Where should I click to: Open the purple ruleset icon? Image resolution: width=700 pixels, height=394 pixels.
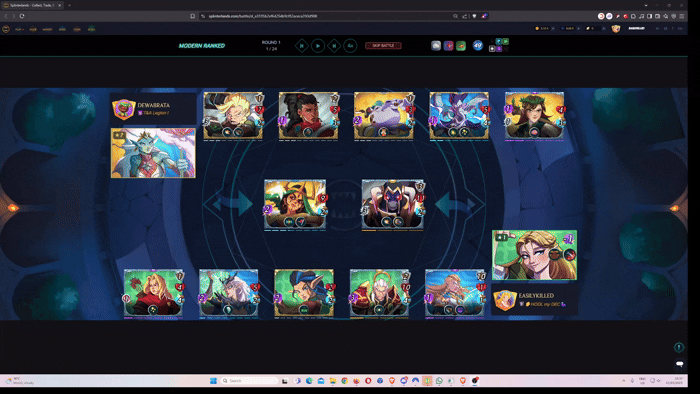(448, 46)
